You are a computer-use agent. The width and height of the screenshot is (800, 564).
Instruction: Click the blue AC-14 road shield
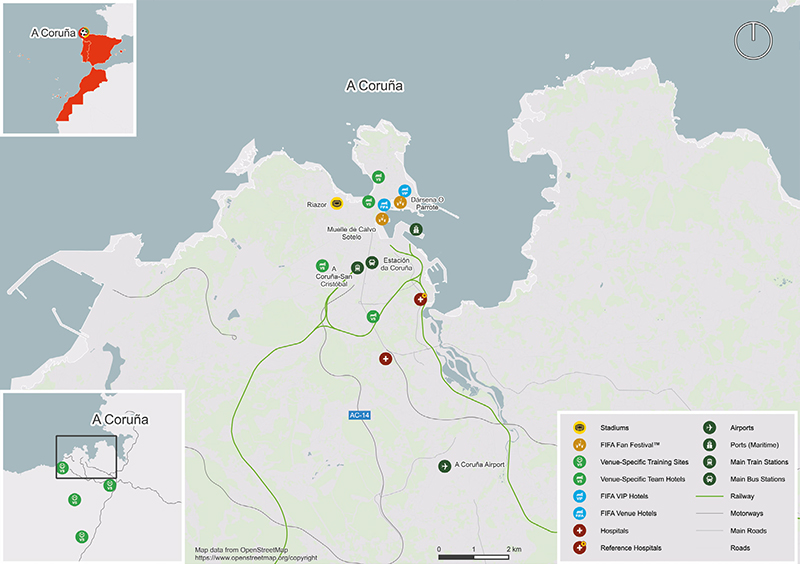point(360,415)
